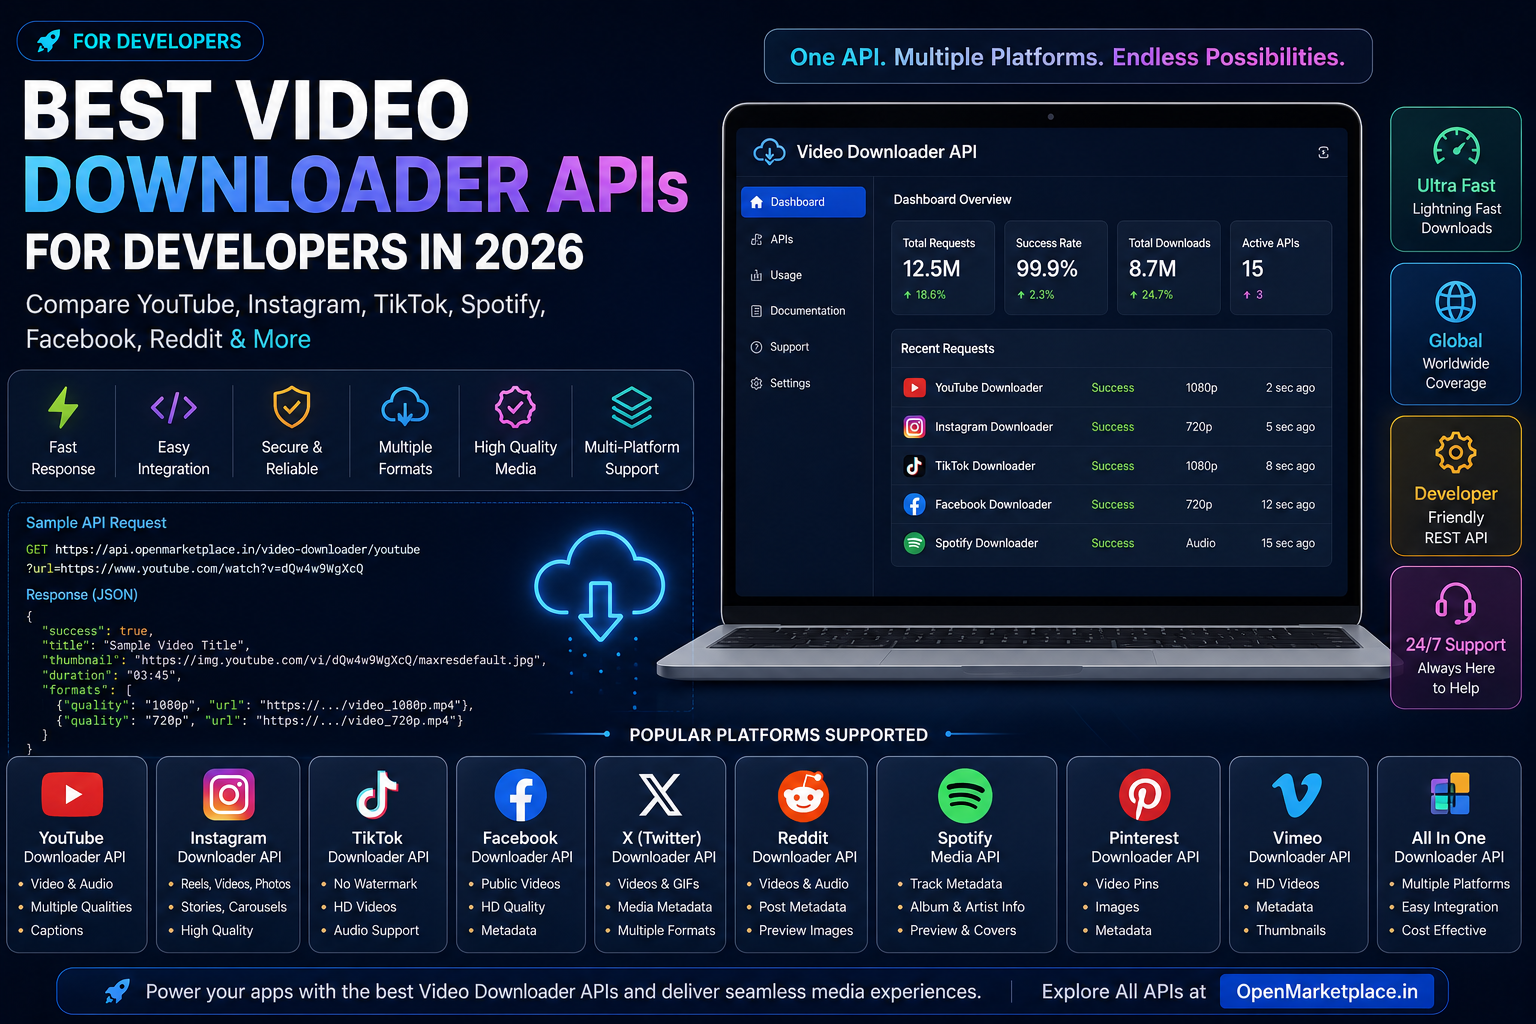Open the Documentation sidebar item
Screen dimensions: 1536x1024
803,311
